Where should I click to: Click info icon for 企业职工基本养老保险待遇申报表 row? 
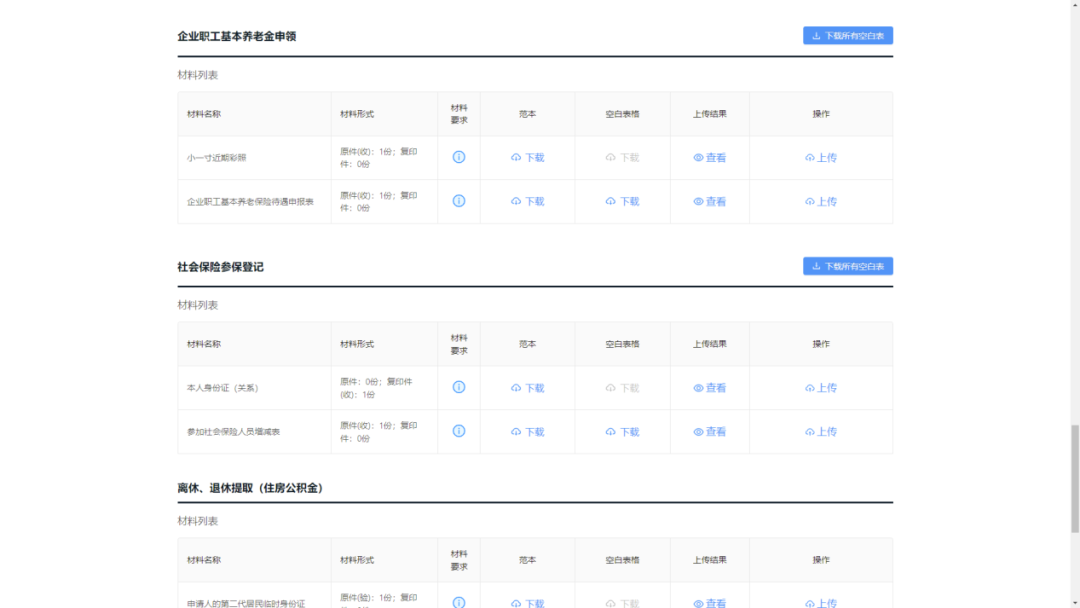point(459,201)
